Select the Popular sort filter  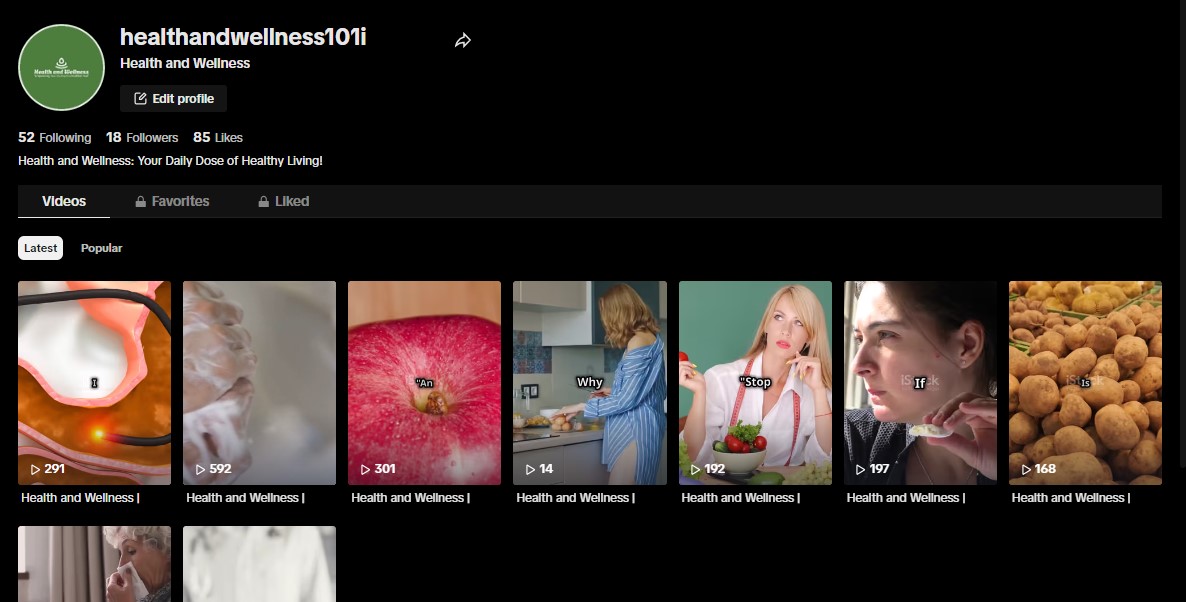click(x=101, y=248)
